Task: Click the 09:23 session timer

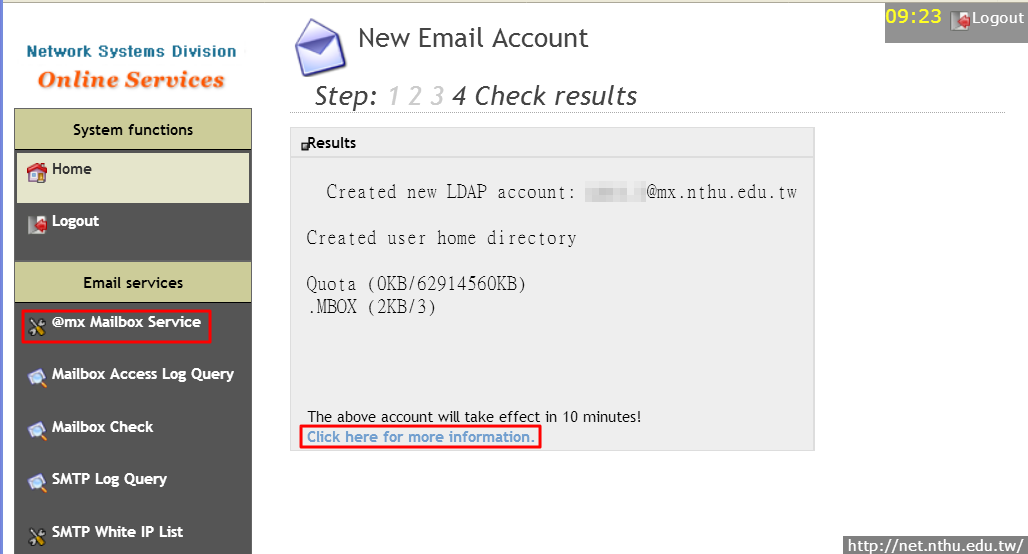Action: point(913,17)
